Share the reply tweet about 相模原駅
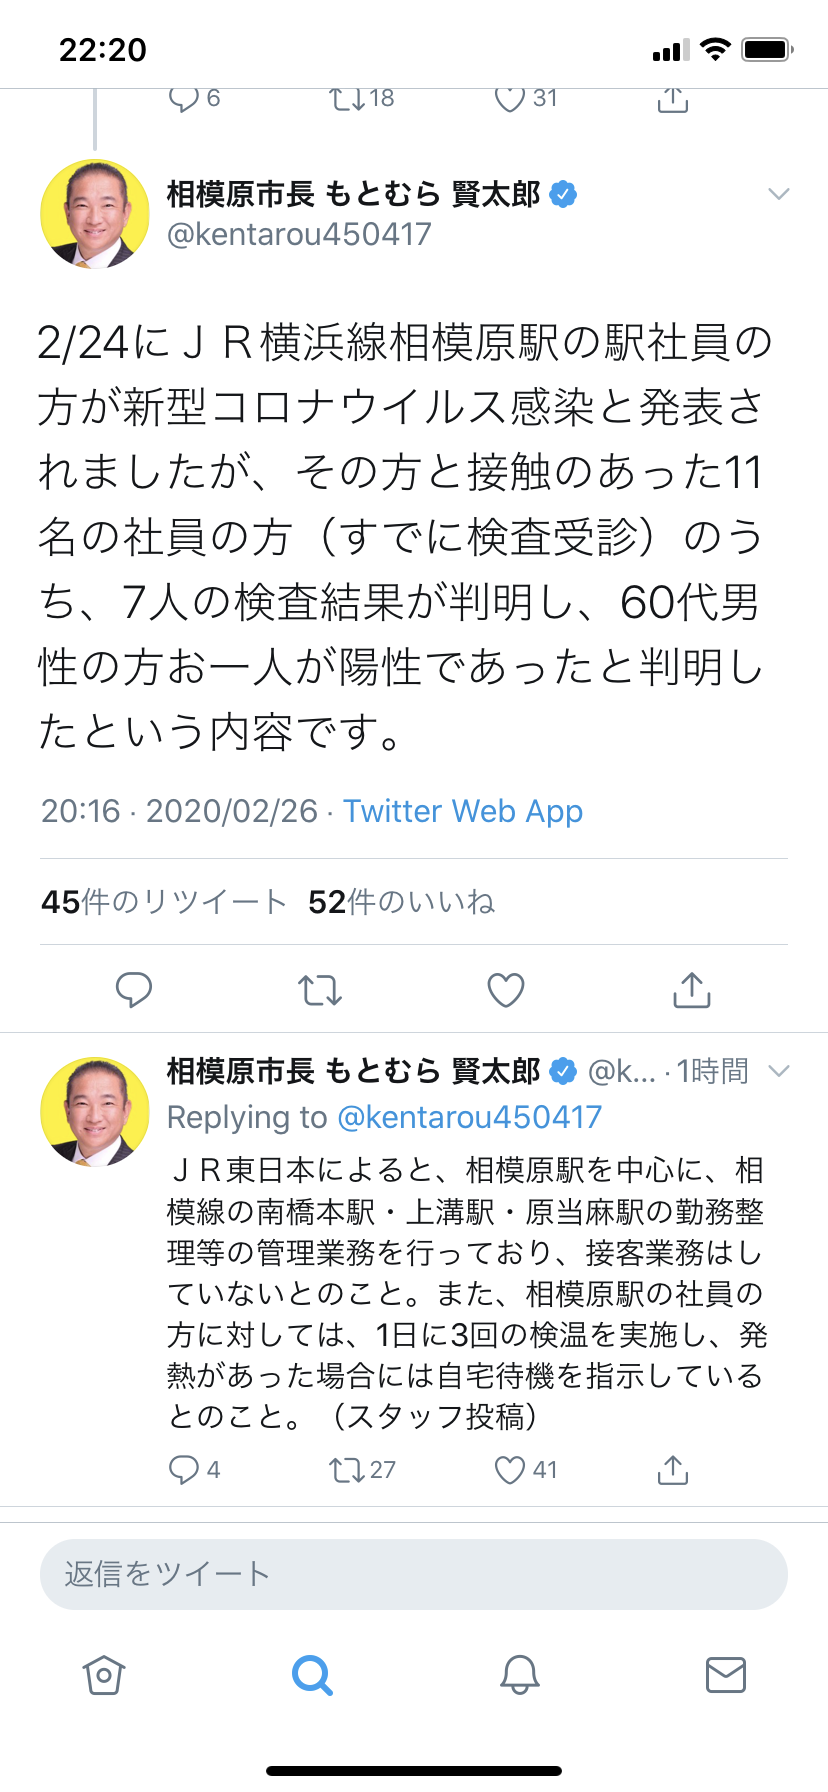 [x=673, y=1469]
